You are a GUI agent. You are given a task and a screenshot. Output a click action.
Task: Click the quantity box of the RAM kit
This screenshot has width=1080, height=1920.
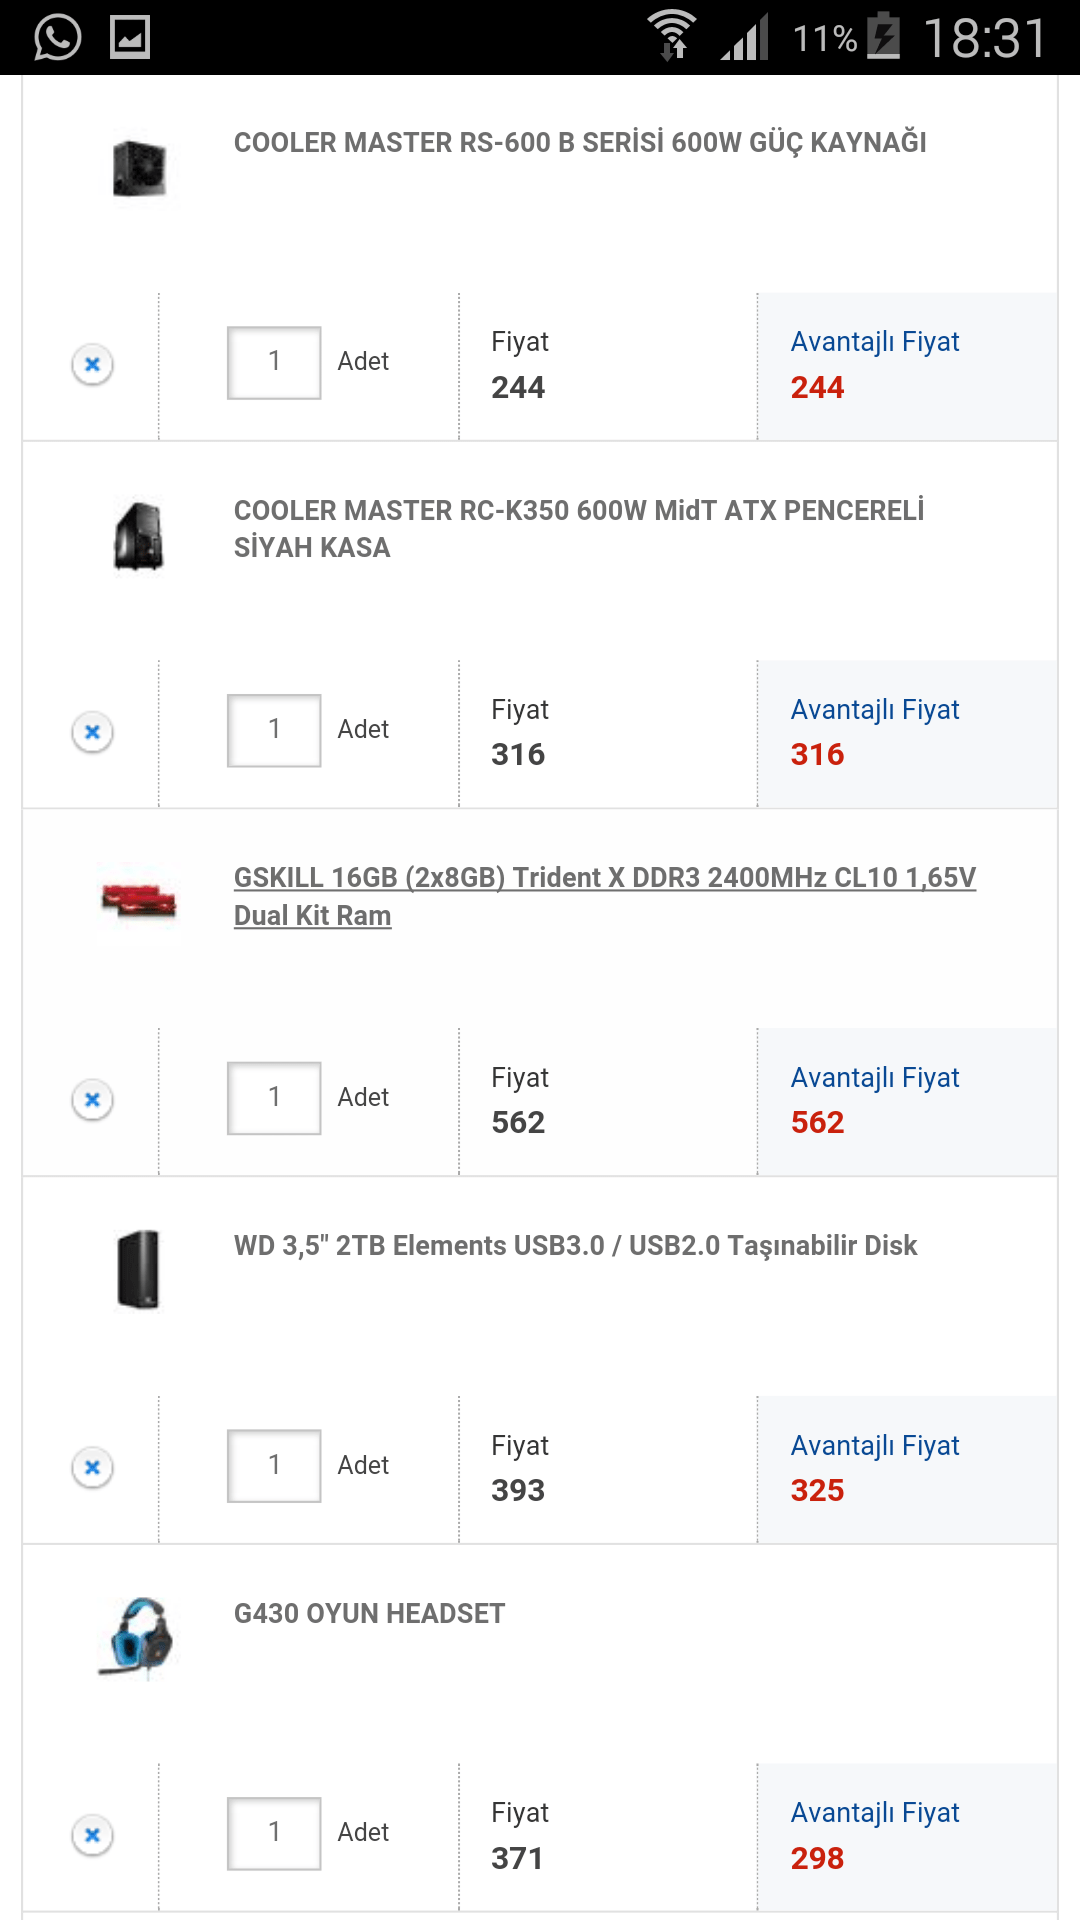pos(273,1097)
